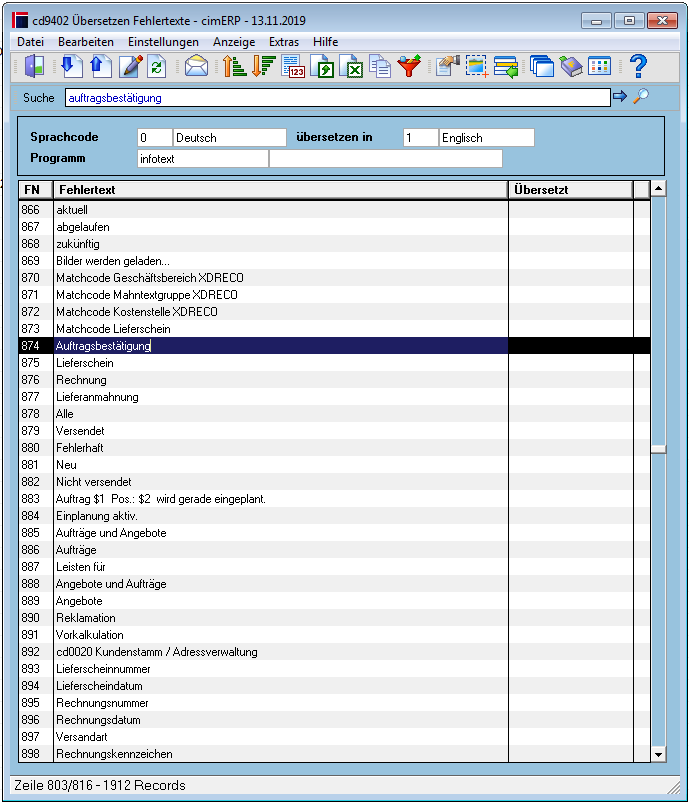Open the Extras menu

pyautogui.click(x=284, y=42)
